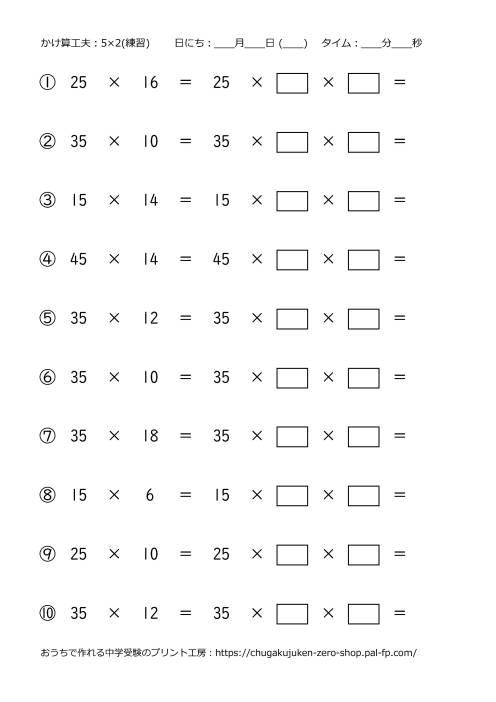Viewport: 496px width, 702px height.
Task: Click the title かけ算工夫：5×2(練習)
Action: 95,43
